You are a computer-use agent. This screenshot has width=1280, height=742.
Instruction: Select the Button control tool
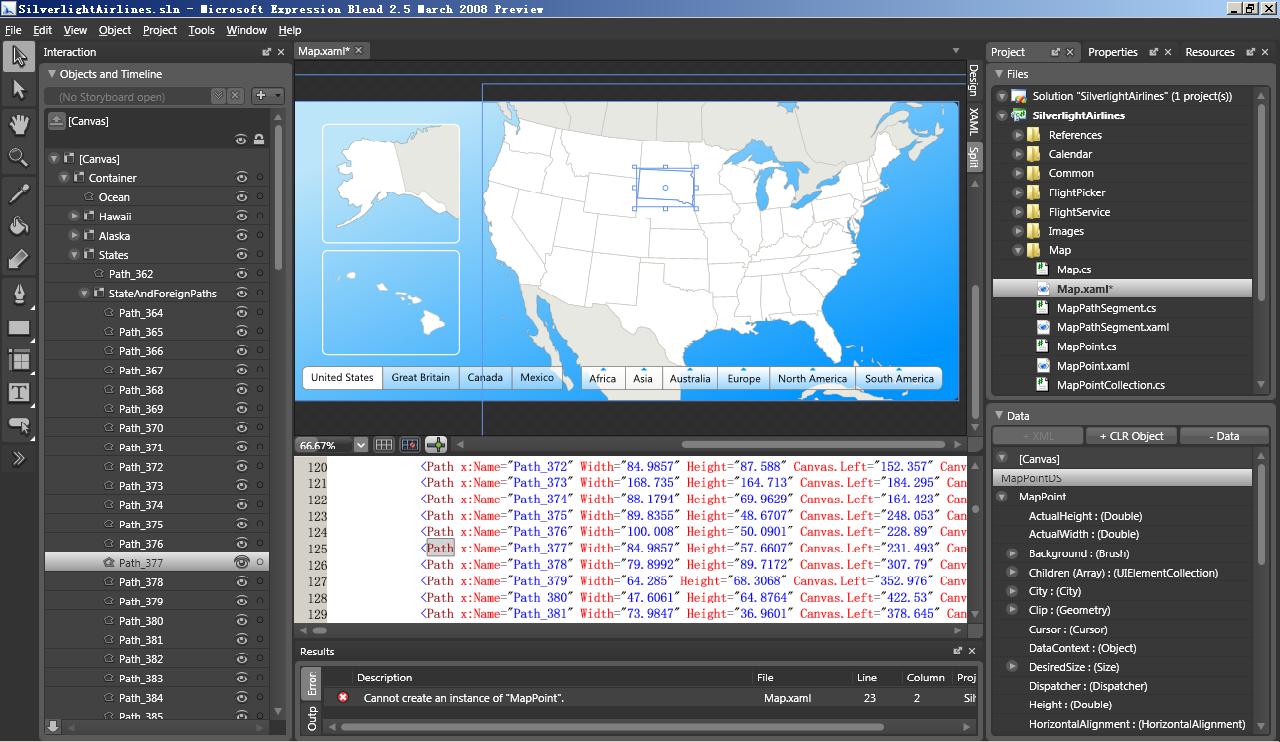(18, 426)
